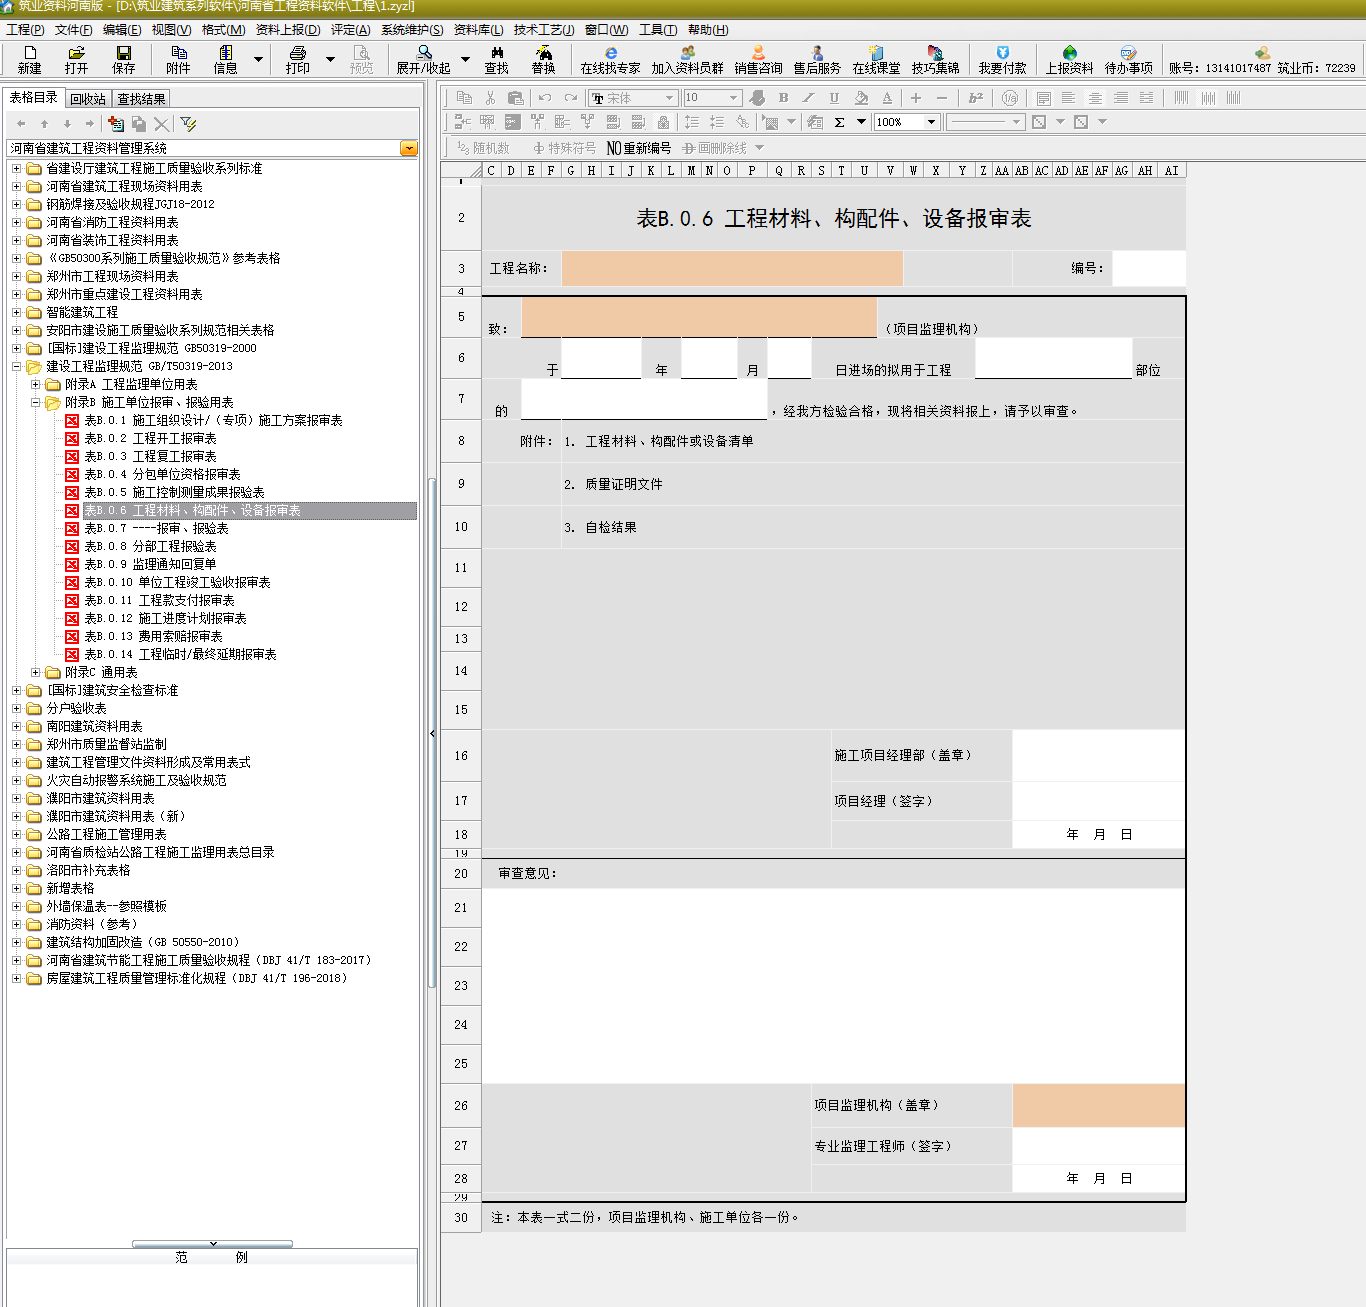This screenshot has width=1366, height=1307.
Task: Click the highlighted 项目监理机构（盖章）input cell
Action: 1099,1105
